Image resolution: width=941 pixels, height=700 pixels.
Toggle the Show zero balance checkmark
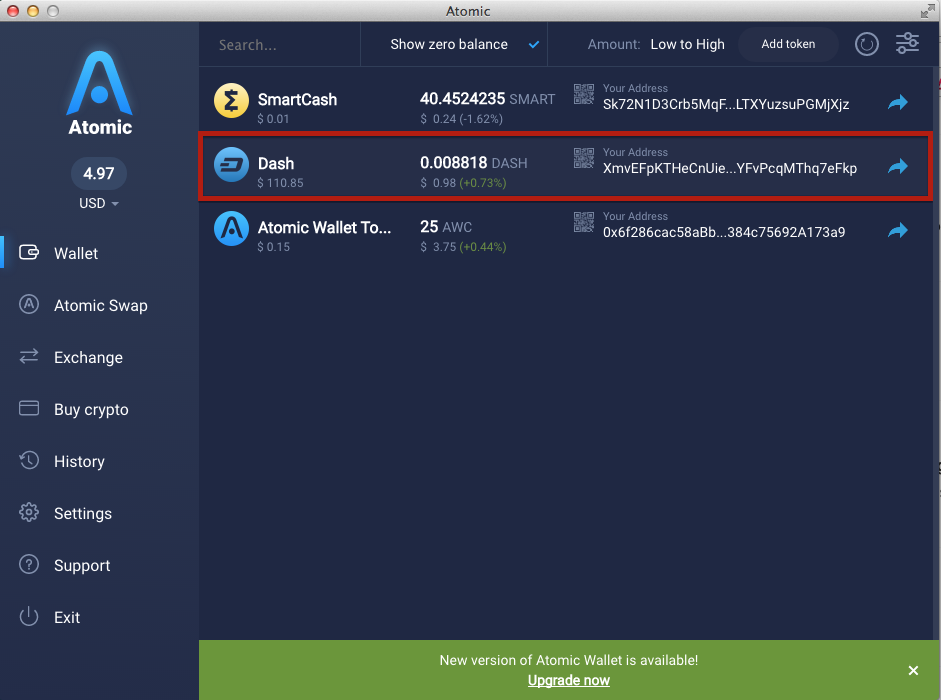click(534, 44)
